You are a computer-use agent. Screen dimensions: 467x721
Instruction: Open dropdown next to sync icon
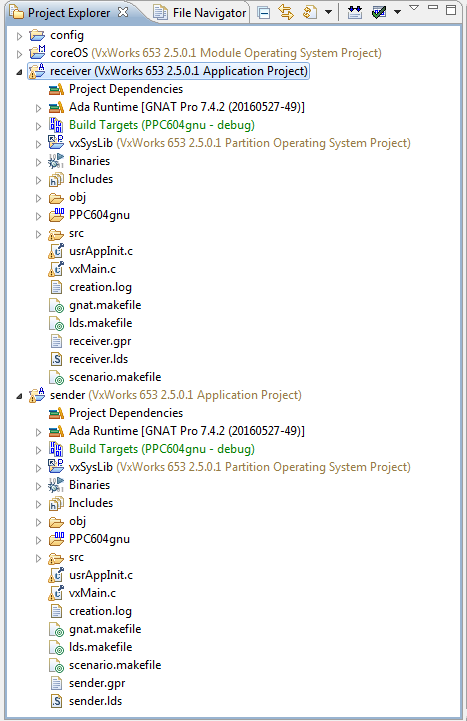(328, 12)
